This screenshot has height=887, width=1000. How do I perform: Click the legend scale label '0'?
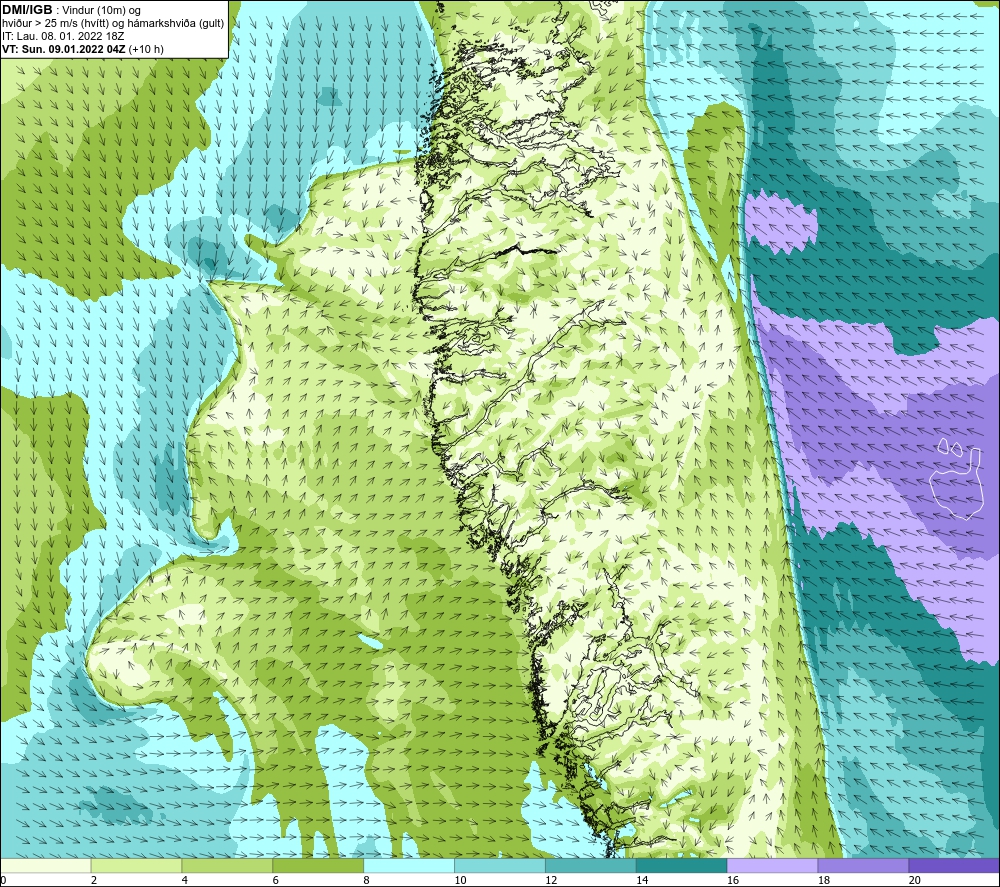(3, 880)
